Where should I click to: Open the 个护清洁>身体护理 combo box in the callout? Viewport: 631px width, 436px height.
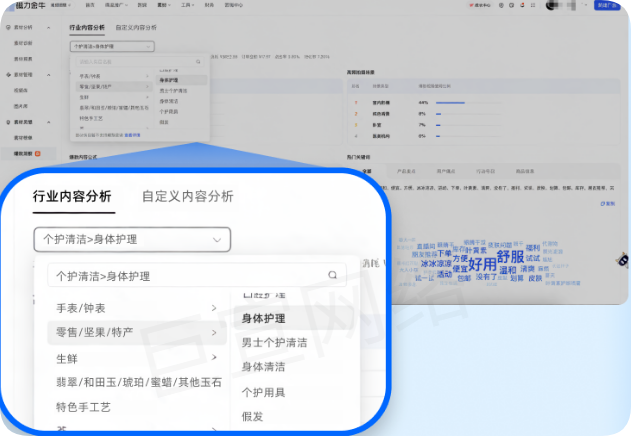[132, 240]
